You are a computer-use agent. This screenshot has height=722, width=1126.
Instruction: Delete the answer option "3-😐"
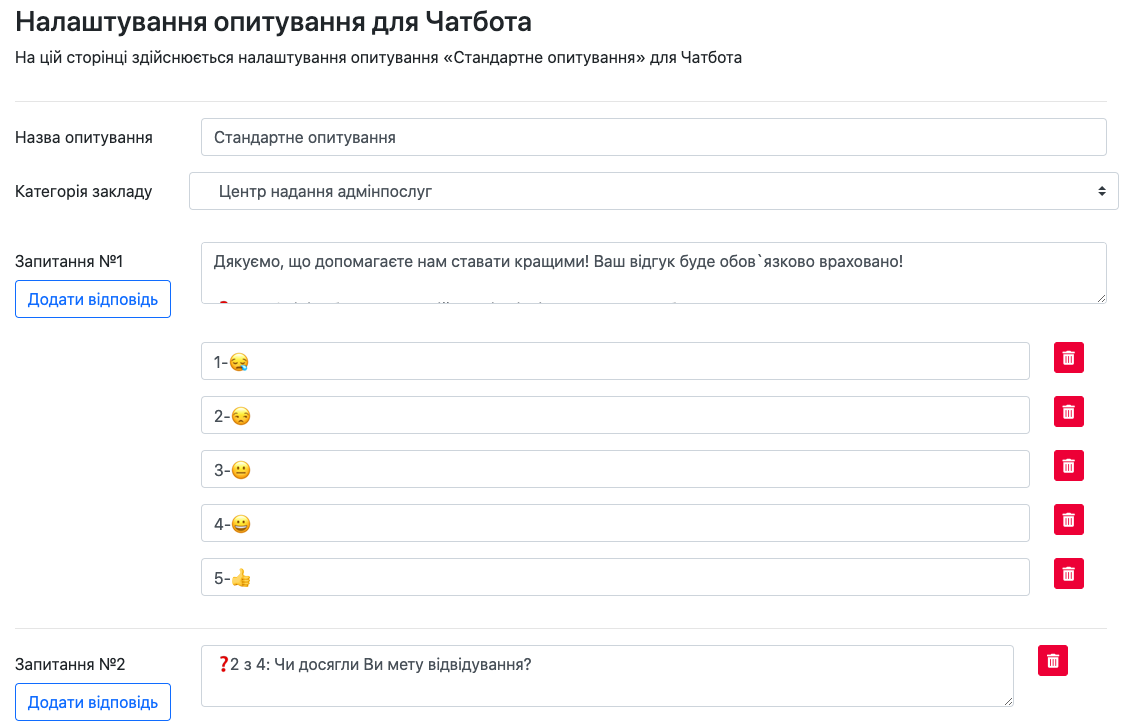1068,466
